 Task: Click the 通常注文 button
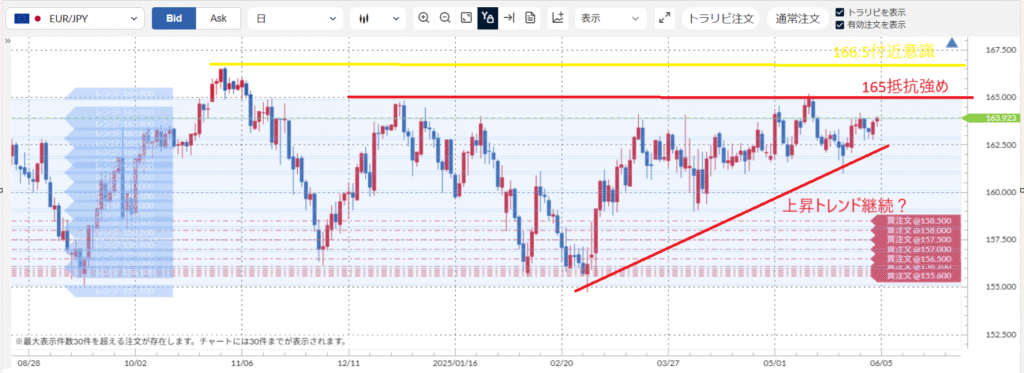click(x=797, y=18)
